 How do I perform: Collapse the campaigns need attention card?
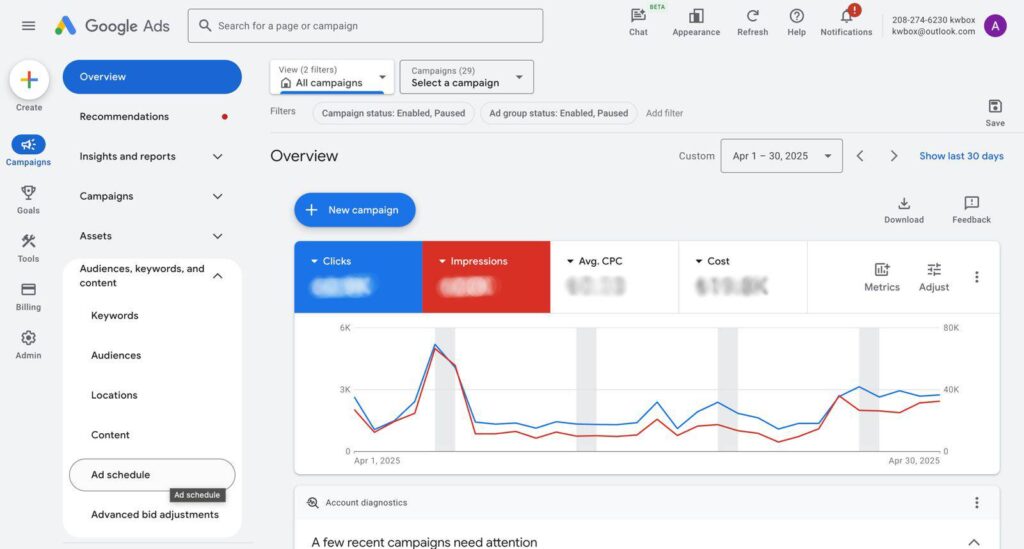click(x=974, y=542)
